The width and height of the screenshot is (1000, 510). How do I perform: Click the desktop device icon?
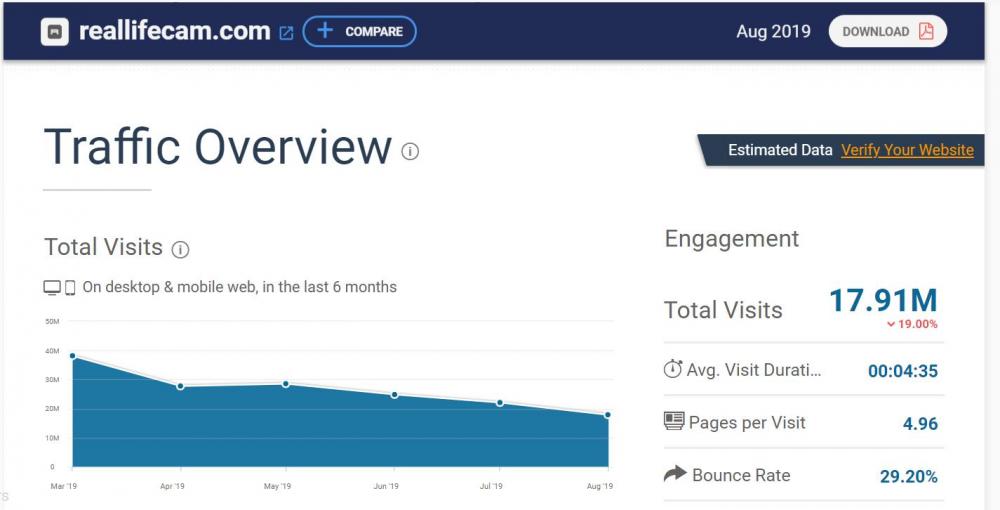[x=52, y=288]
